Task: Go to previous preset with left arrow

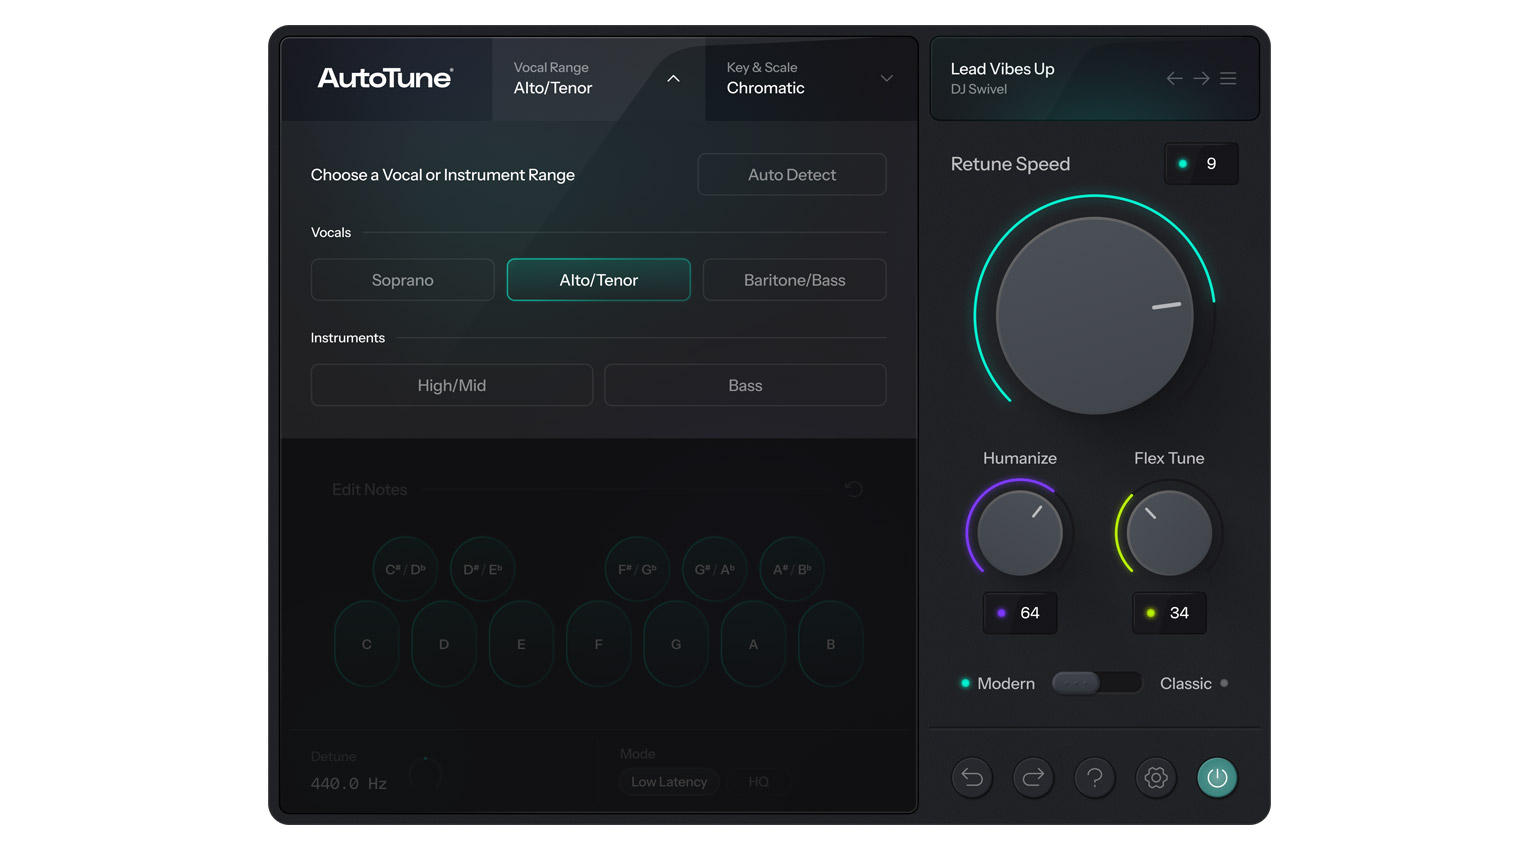Action: click(1174, 78)
